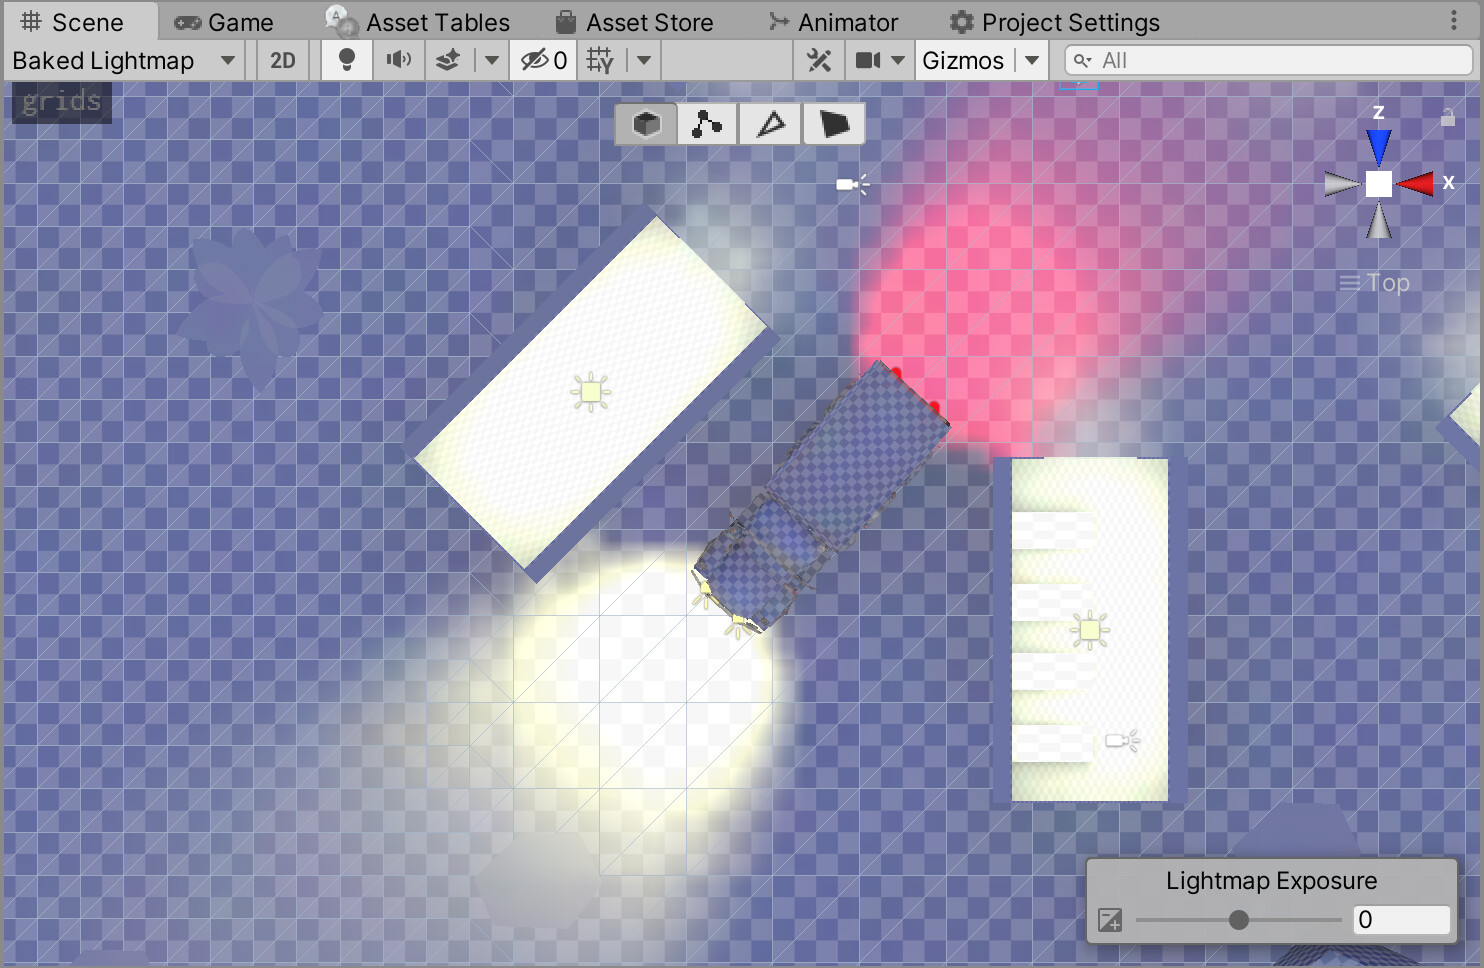The image size is (1484, 968).
Task: Open the Gizmos dropdown arrow
Action: (x=1032, y=61)
